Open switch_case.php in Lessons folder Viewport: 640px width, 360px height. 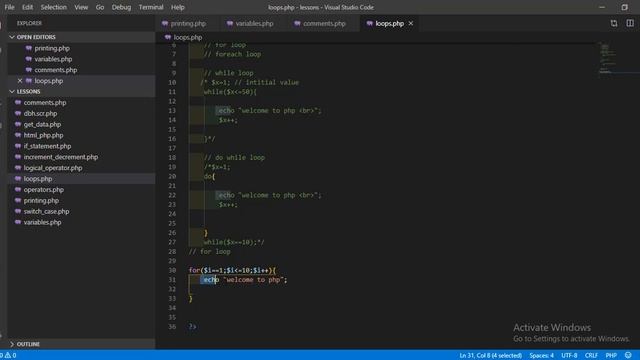click(46, 211)
